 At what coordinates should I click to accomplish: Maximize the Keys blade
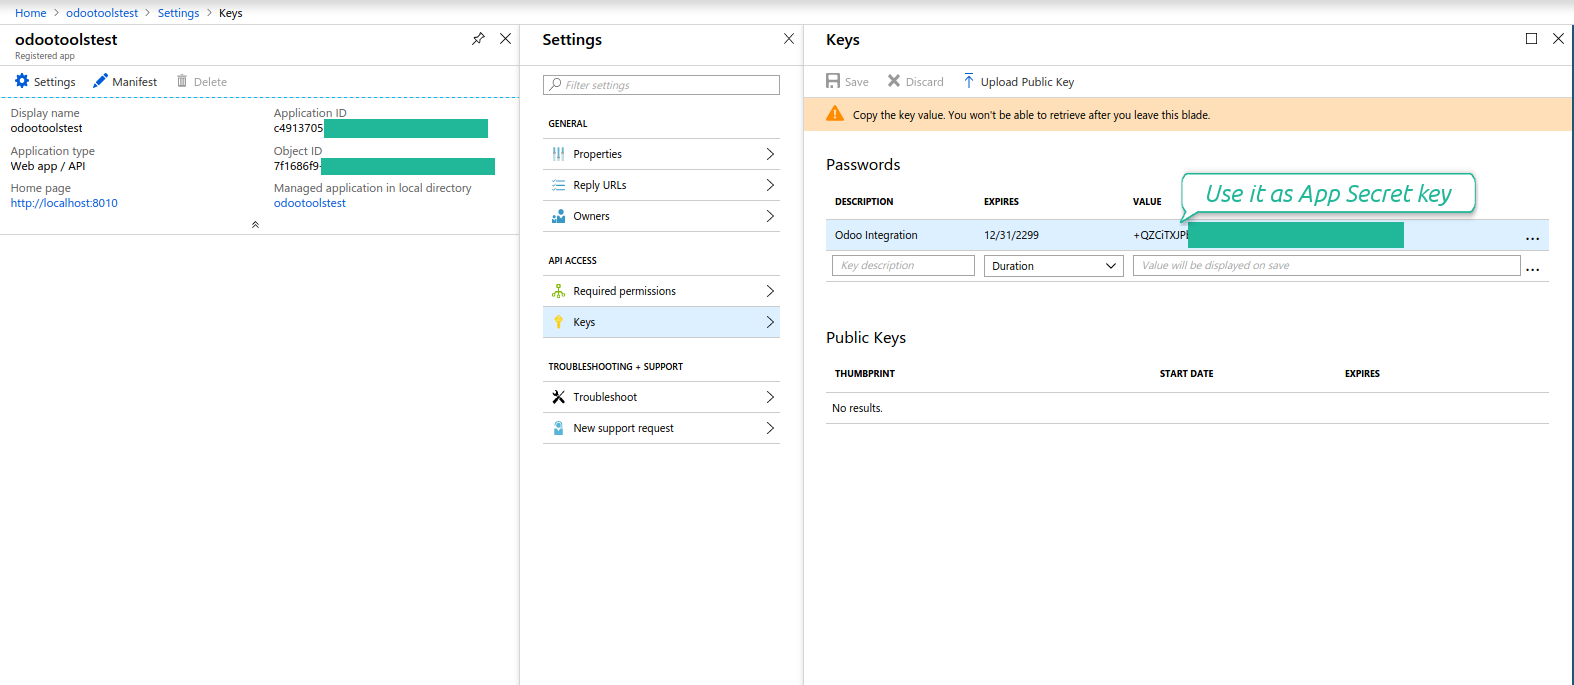coord(1531,39)
